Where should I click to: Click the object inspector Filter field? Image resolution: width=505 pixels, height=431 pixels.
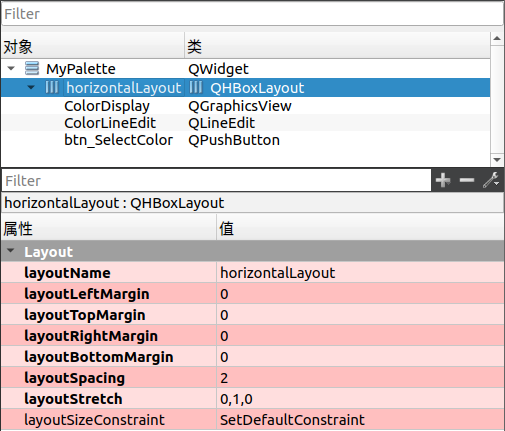click(252, 14)
